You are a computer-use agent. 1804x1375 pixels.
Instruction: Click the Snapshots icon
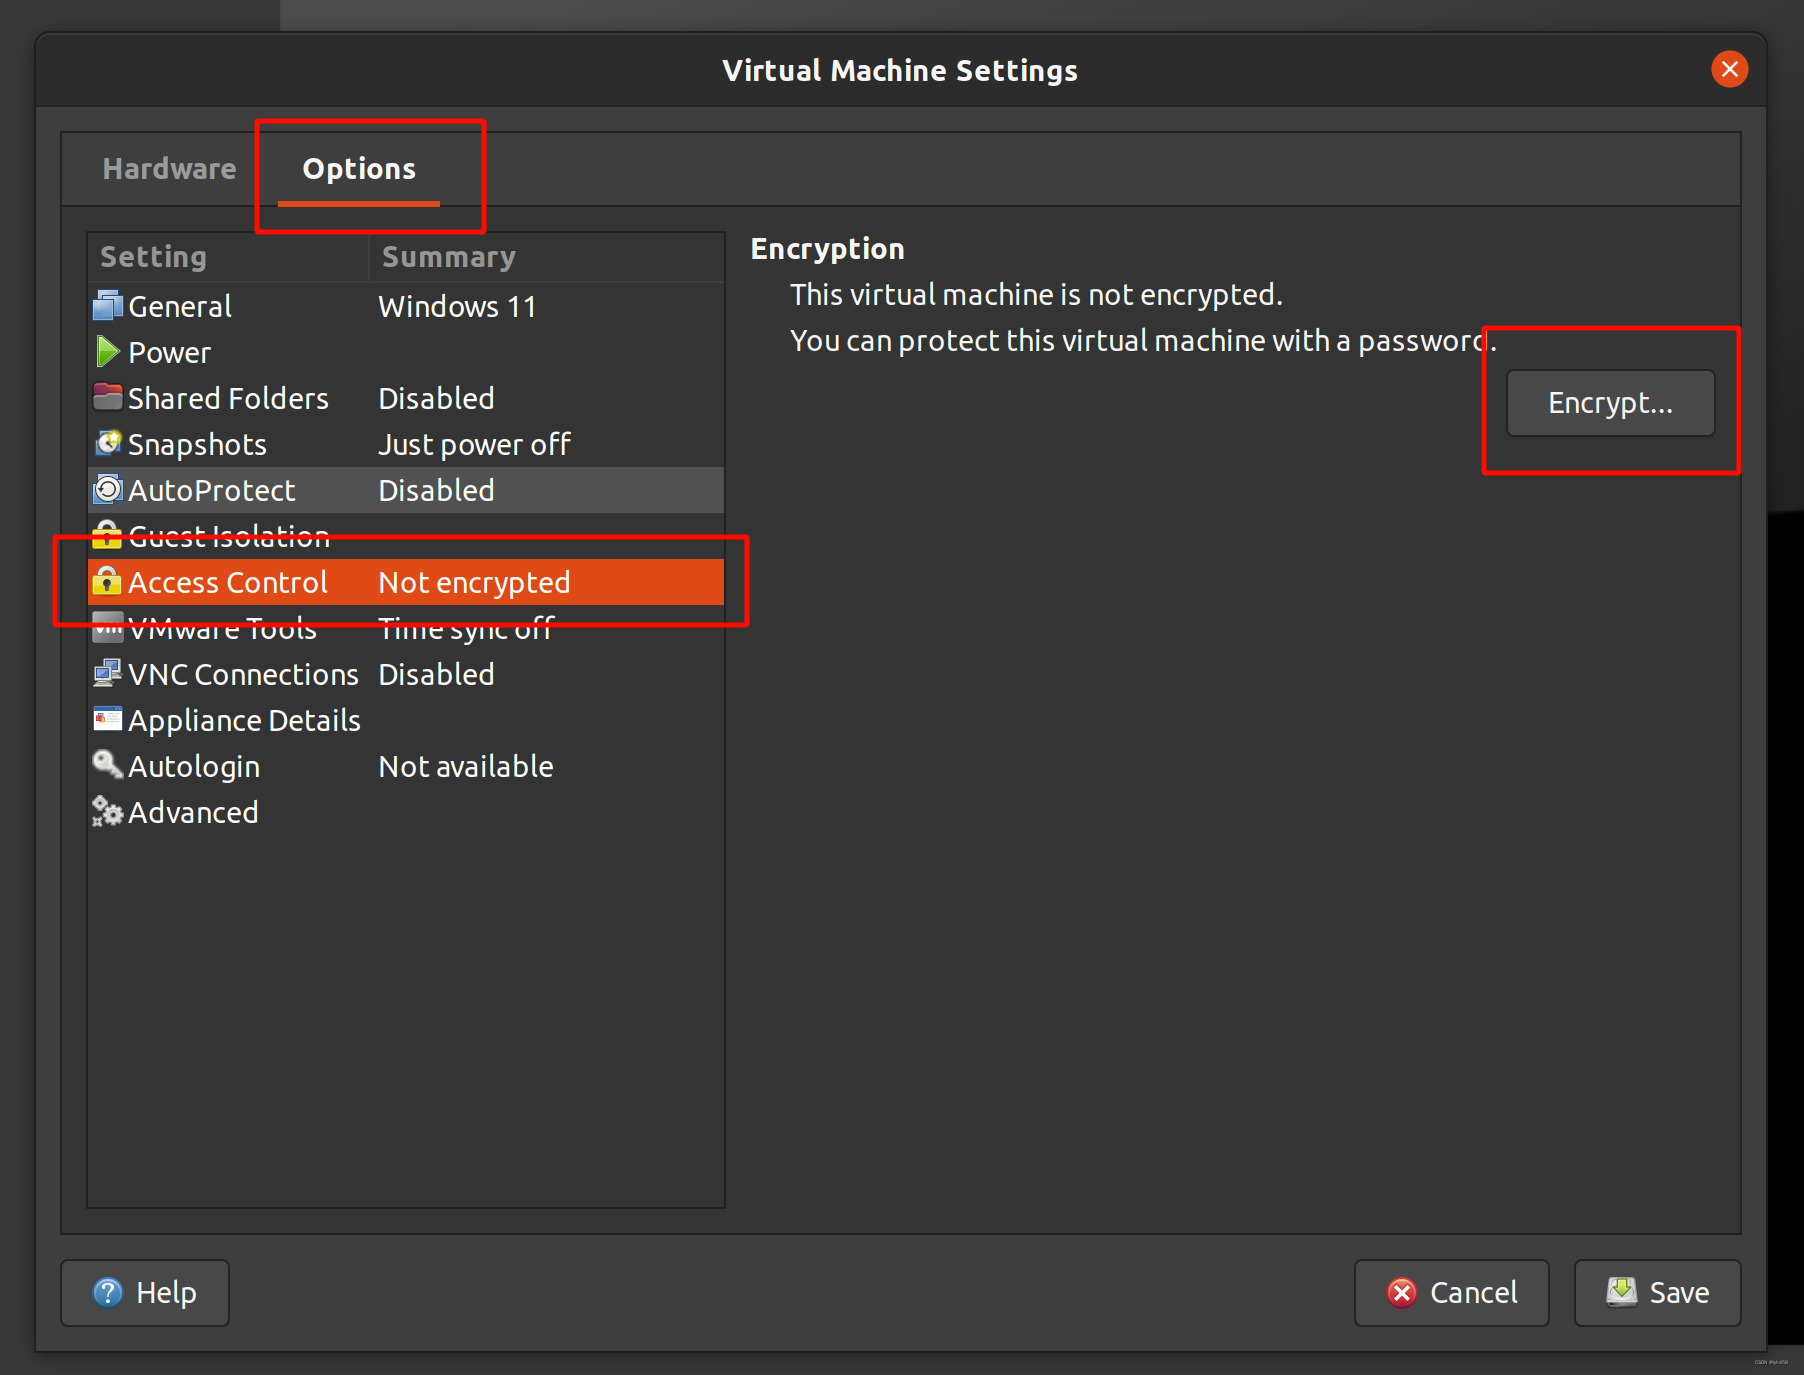pyautogui.click(x=108, y=443)
